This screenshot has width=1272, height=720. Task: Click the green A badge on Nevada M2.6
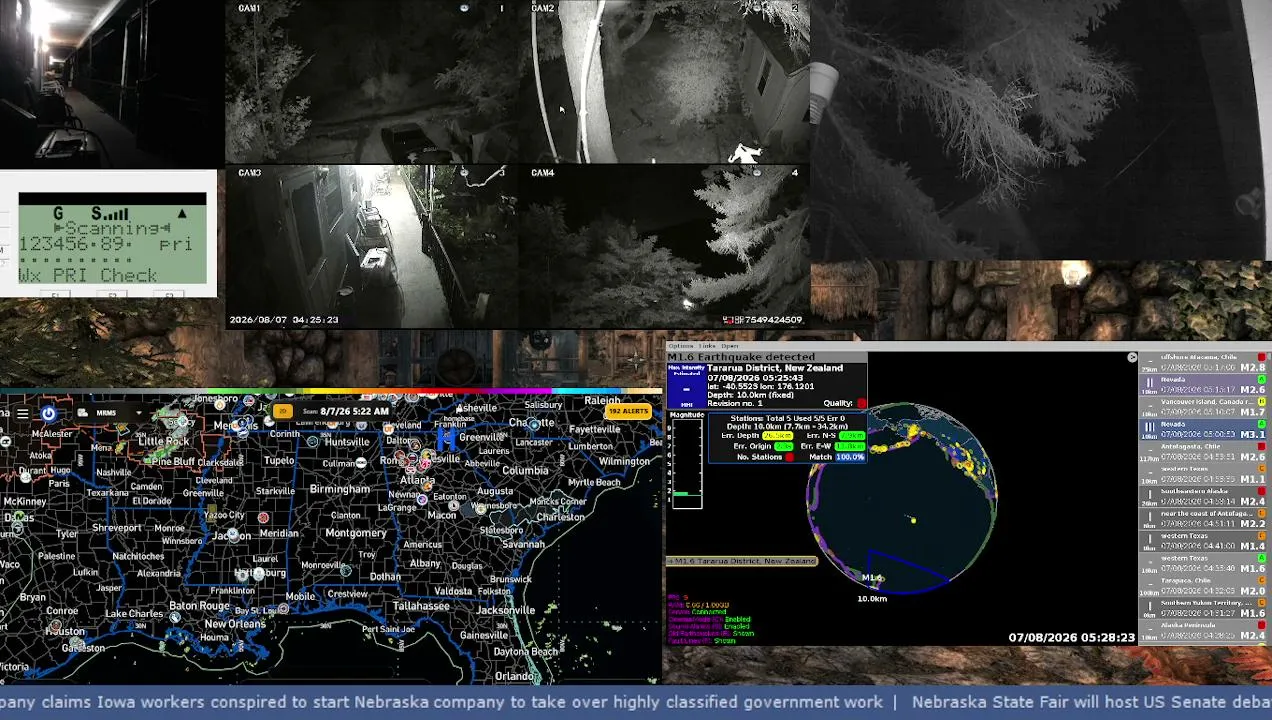coord(1262,379)
